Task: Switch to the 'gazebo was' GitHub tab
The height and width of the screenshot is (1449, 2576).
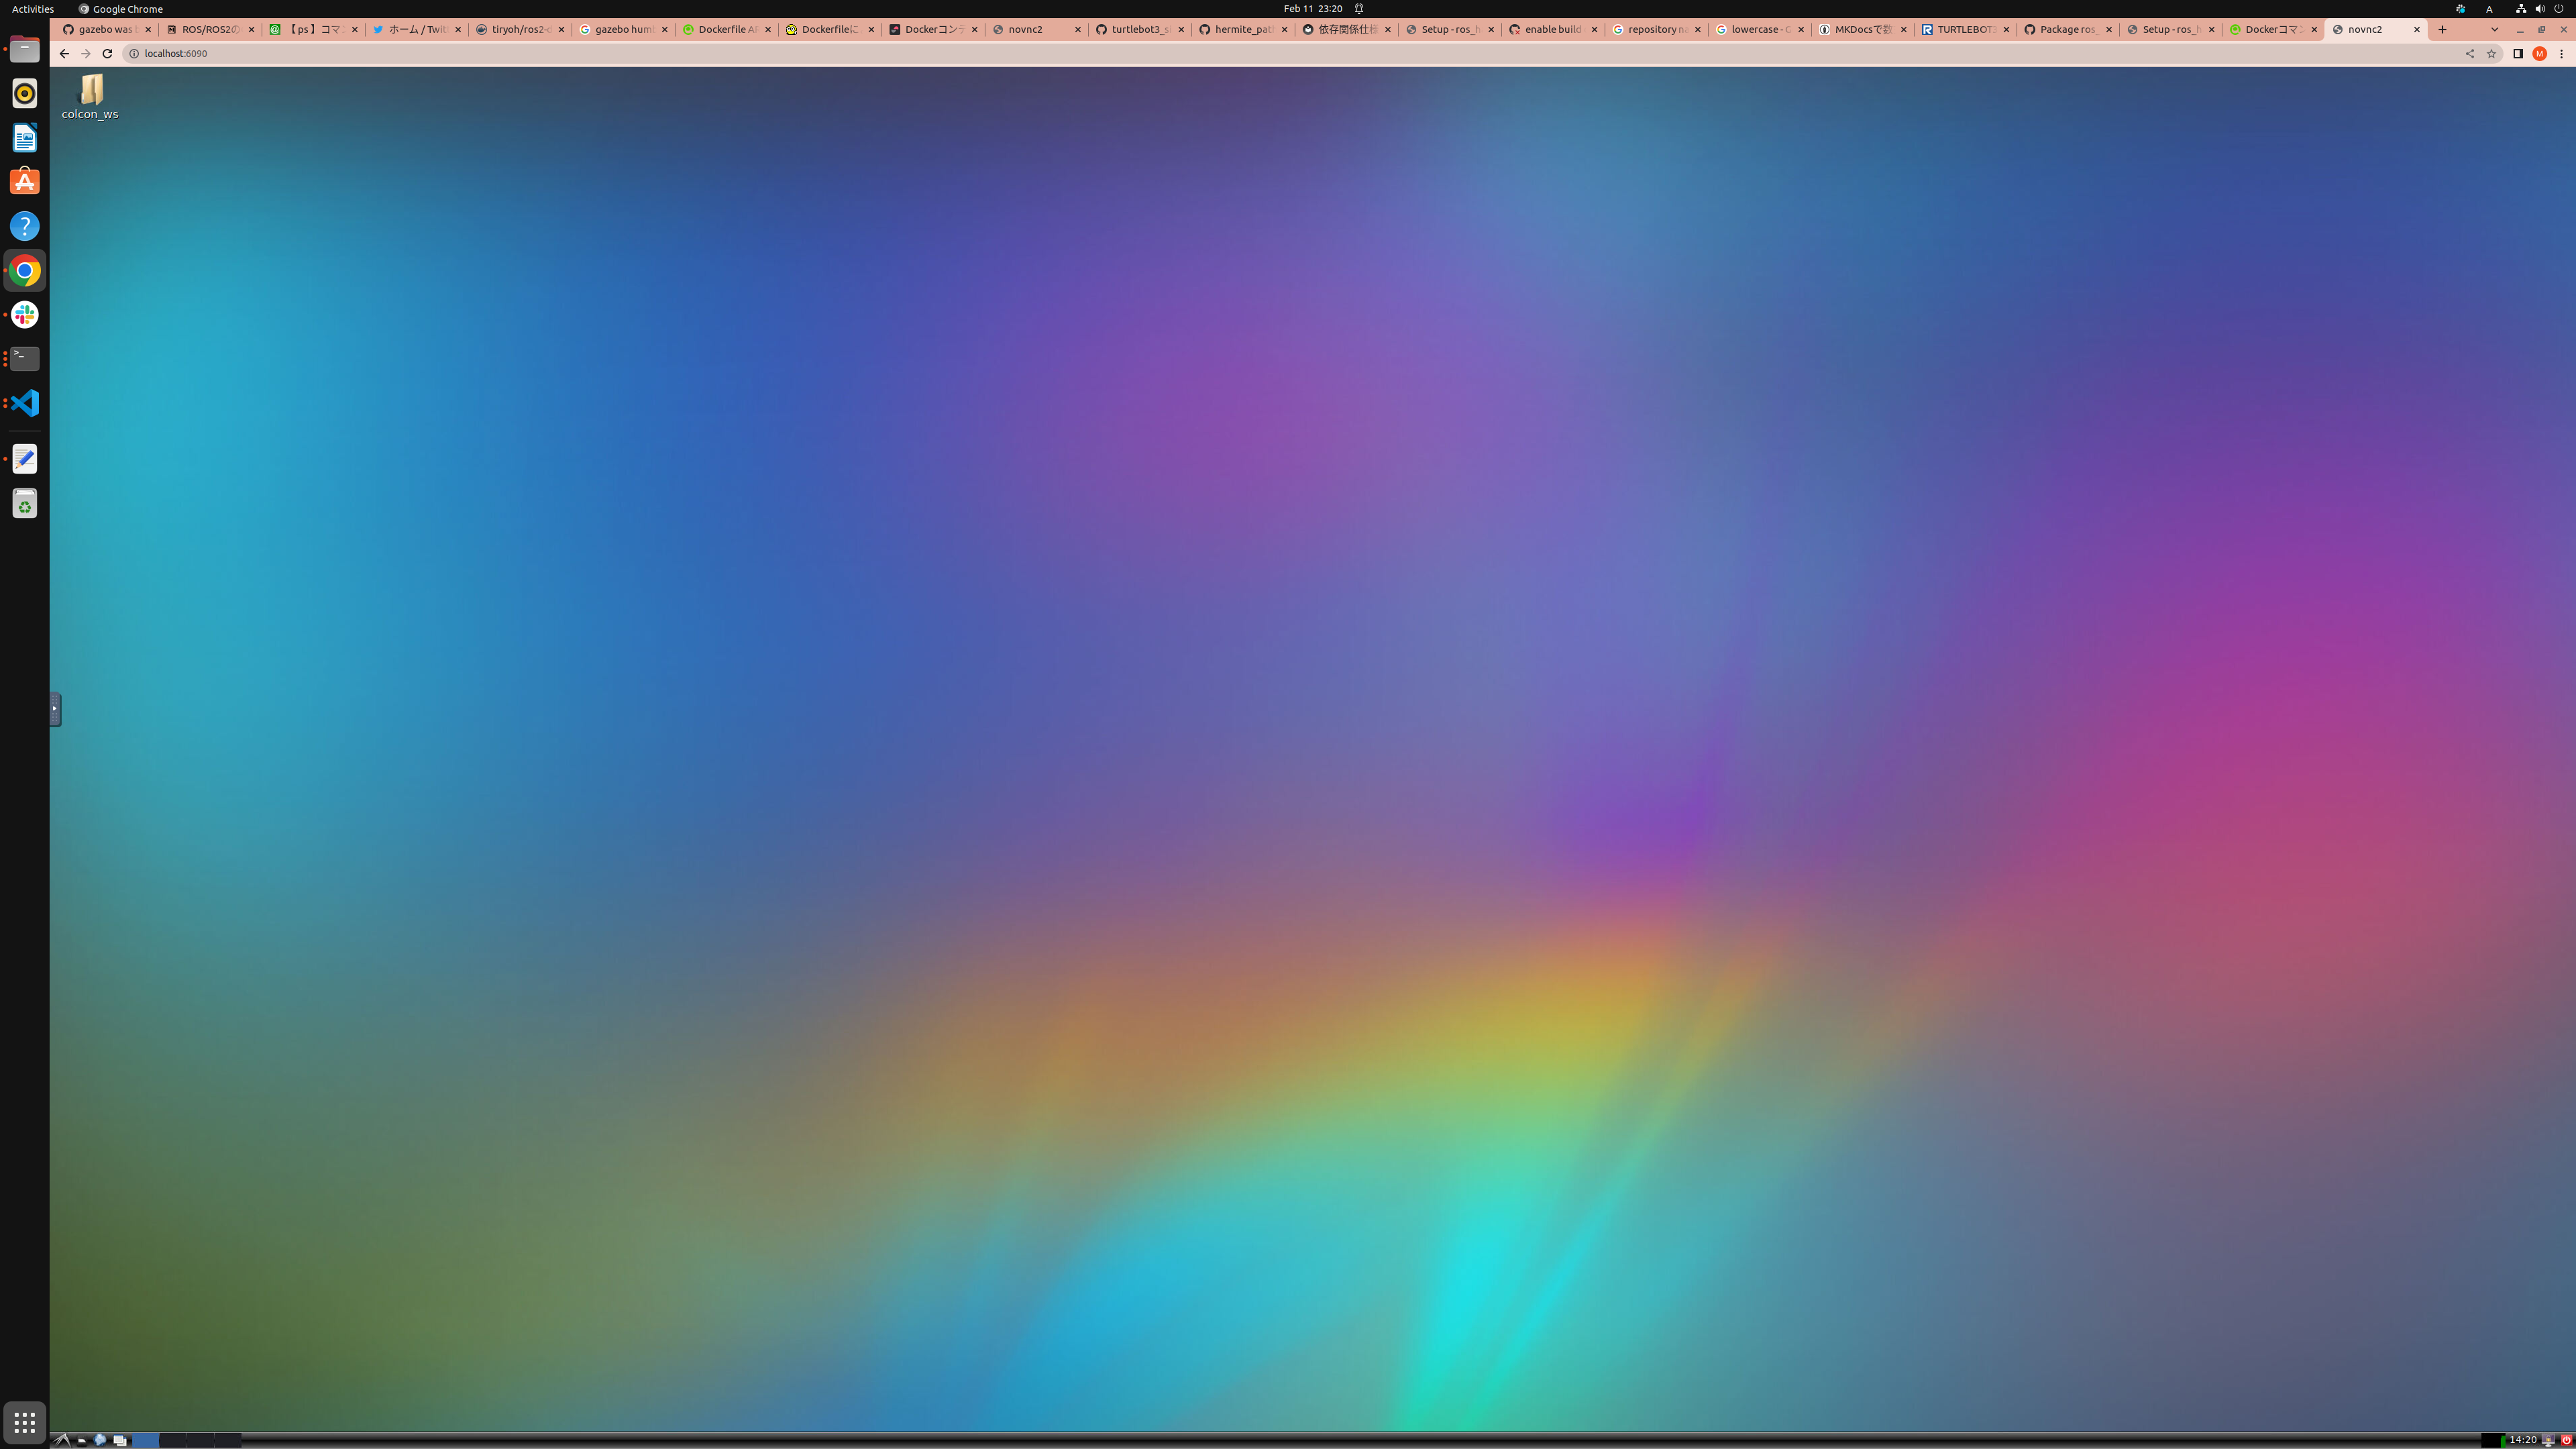Action: pyautogui.click(x=106, y=30)
